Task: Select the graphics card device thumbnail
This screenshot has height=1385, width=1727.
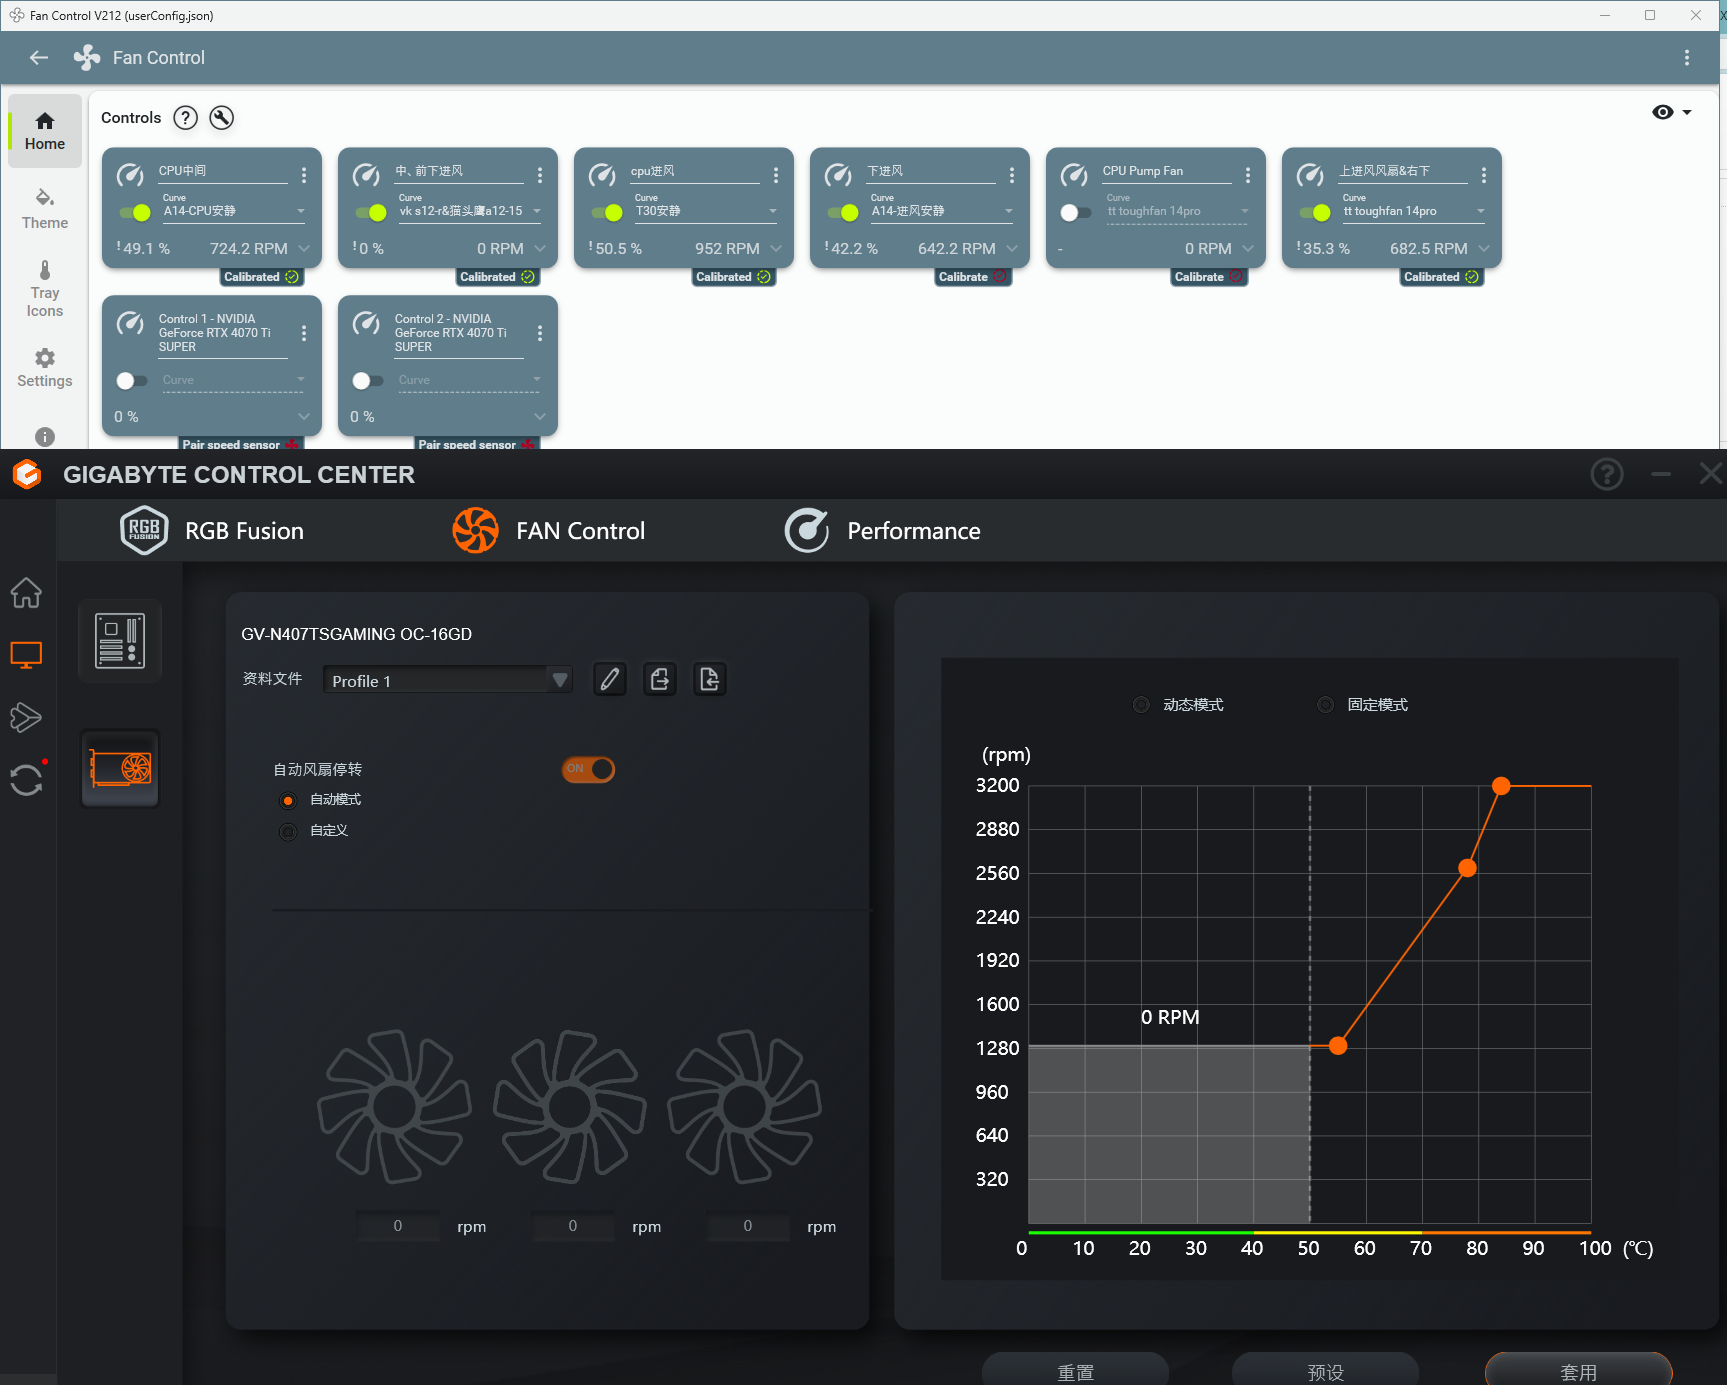Action: point(120,768)
